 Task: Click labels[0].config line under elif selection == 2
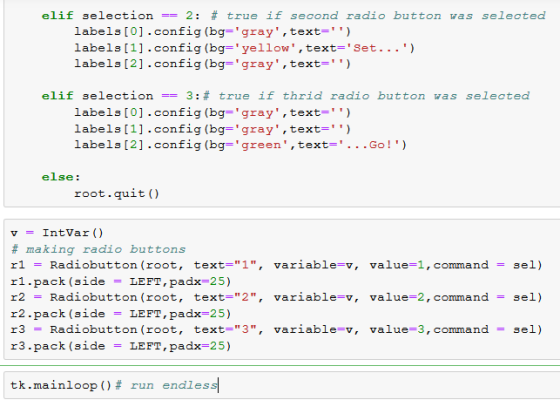(213, 32)
